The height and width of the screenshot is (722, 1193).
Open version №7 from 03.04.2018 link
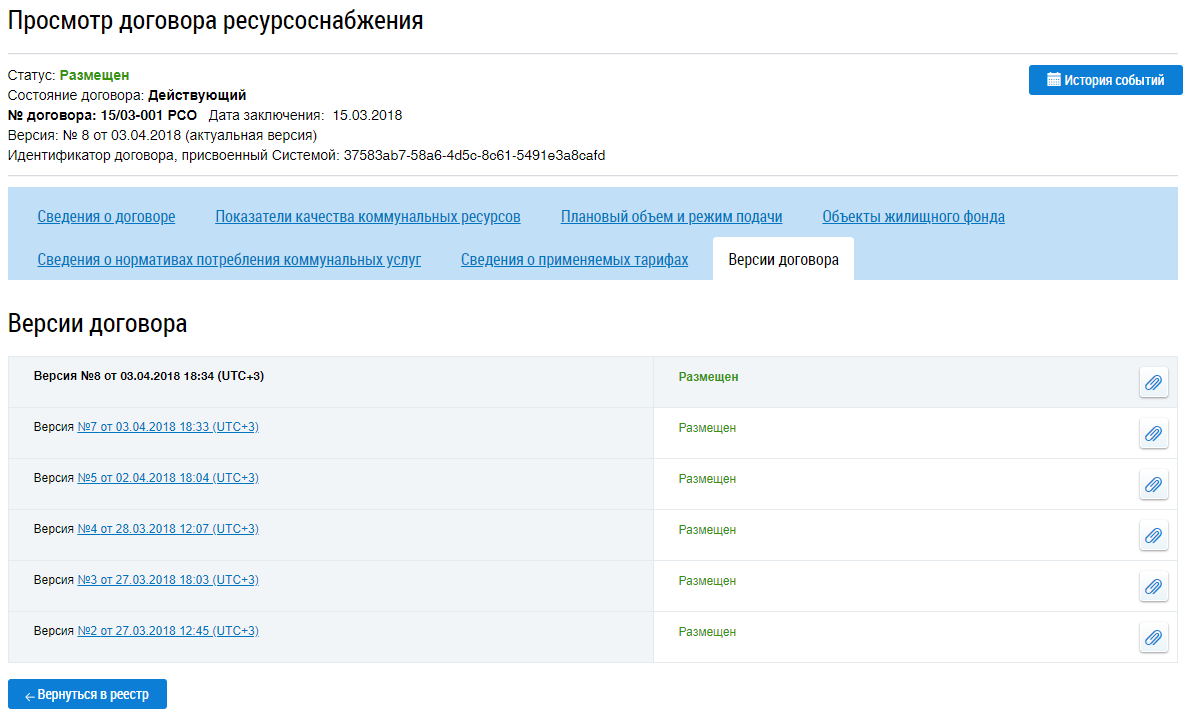point(168,427)
